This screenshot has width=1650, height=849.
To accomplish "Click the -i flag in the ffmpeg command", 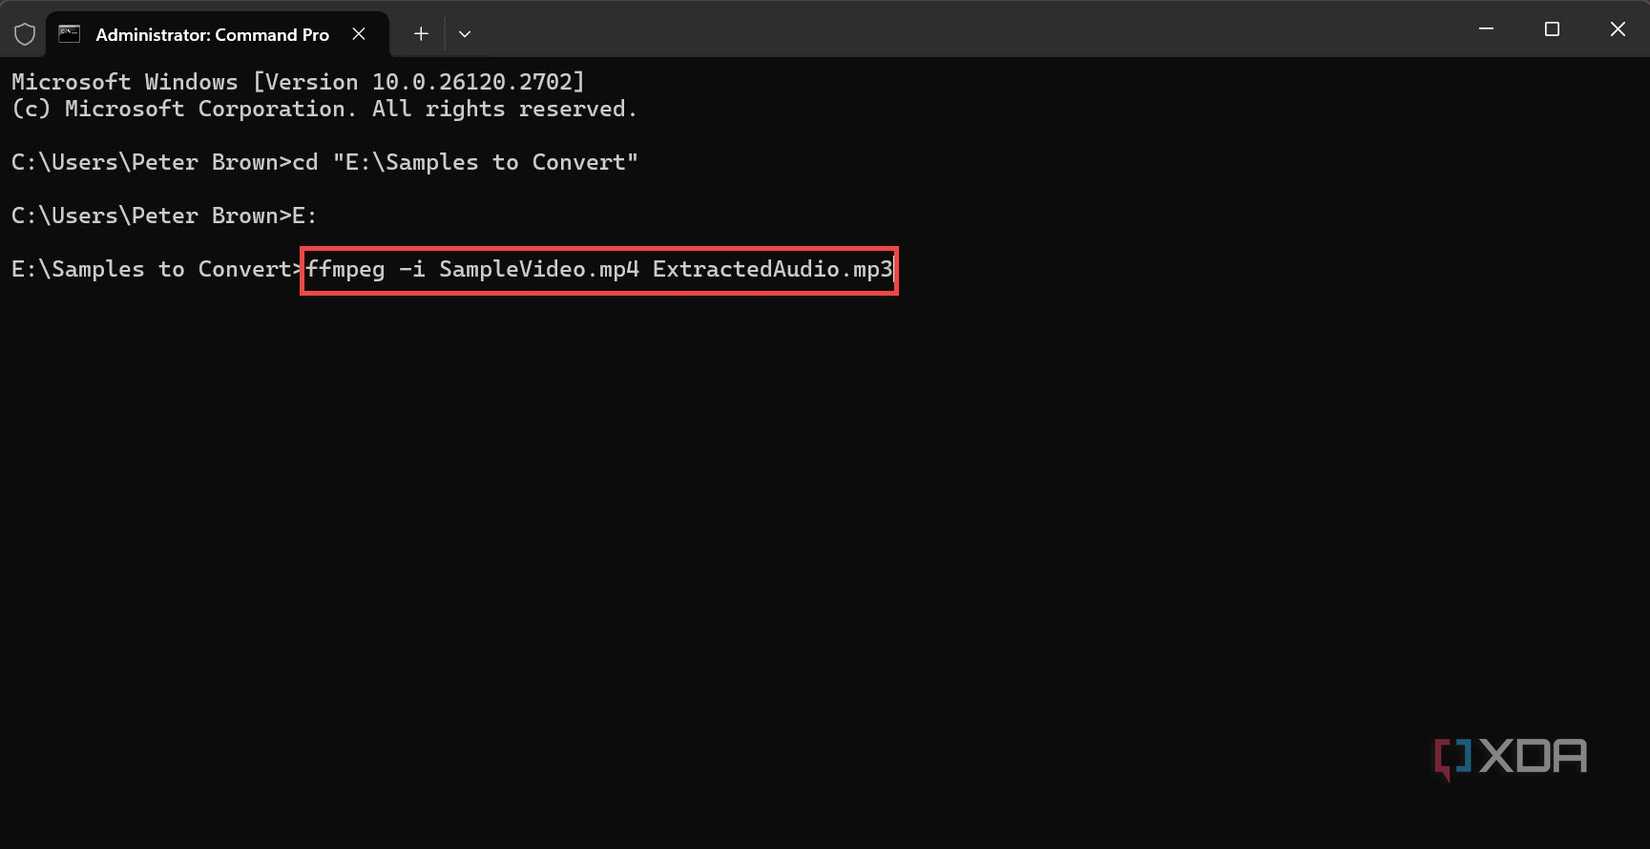I will pyautogui.click(x=412, y=269).
